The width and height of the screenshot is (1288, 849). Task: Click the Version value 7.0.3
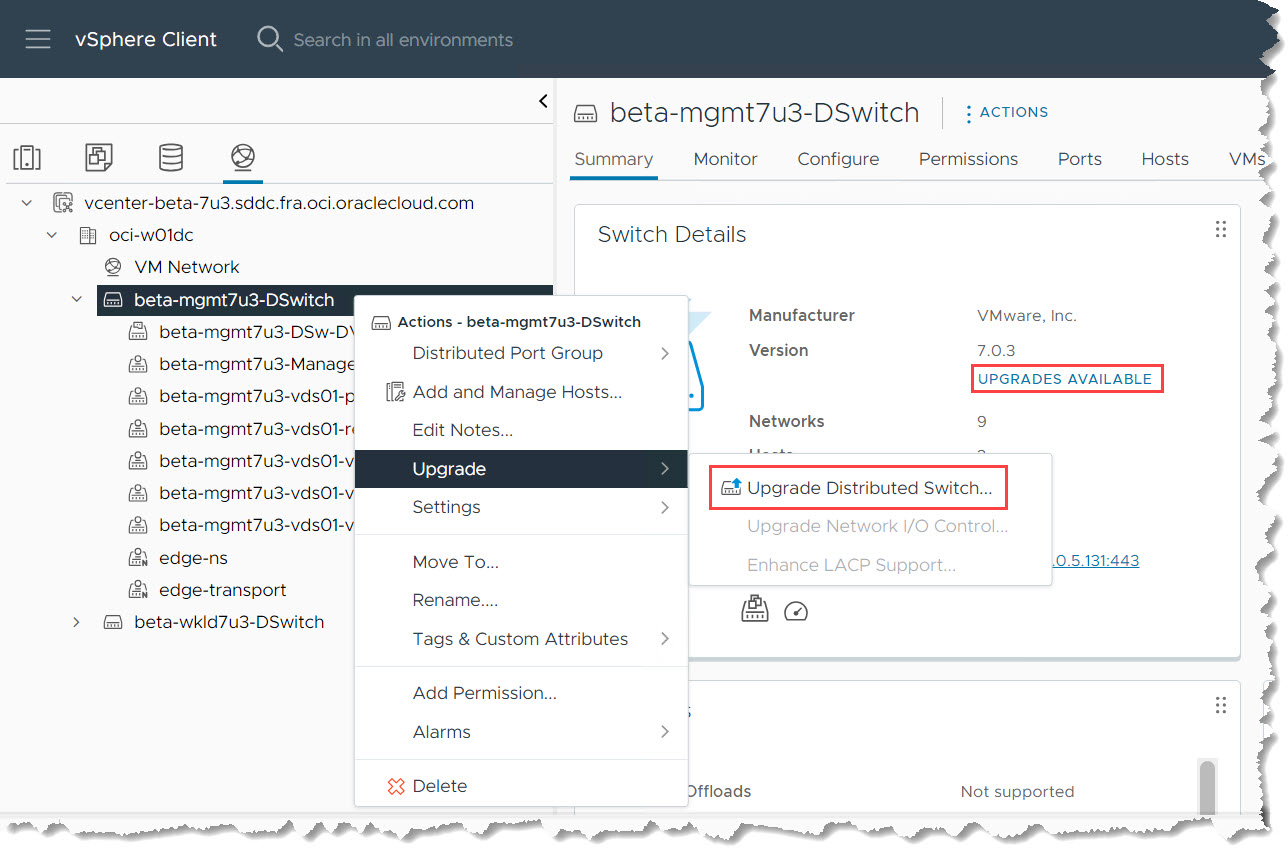[996, 350]
